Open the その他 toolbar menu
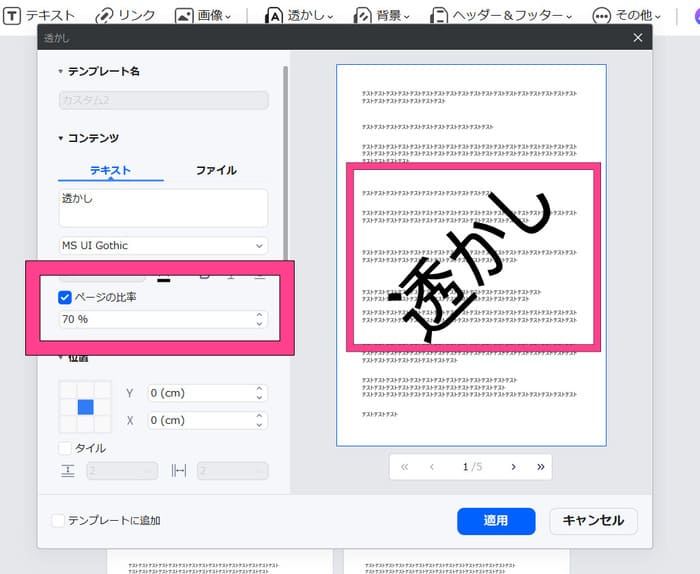This screenshot has width=700, height=574. (x=626, y=16)
